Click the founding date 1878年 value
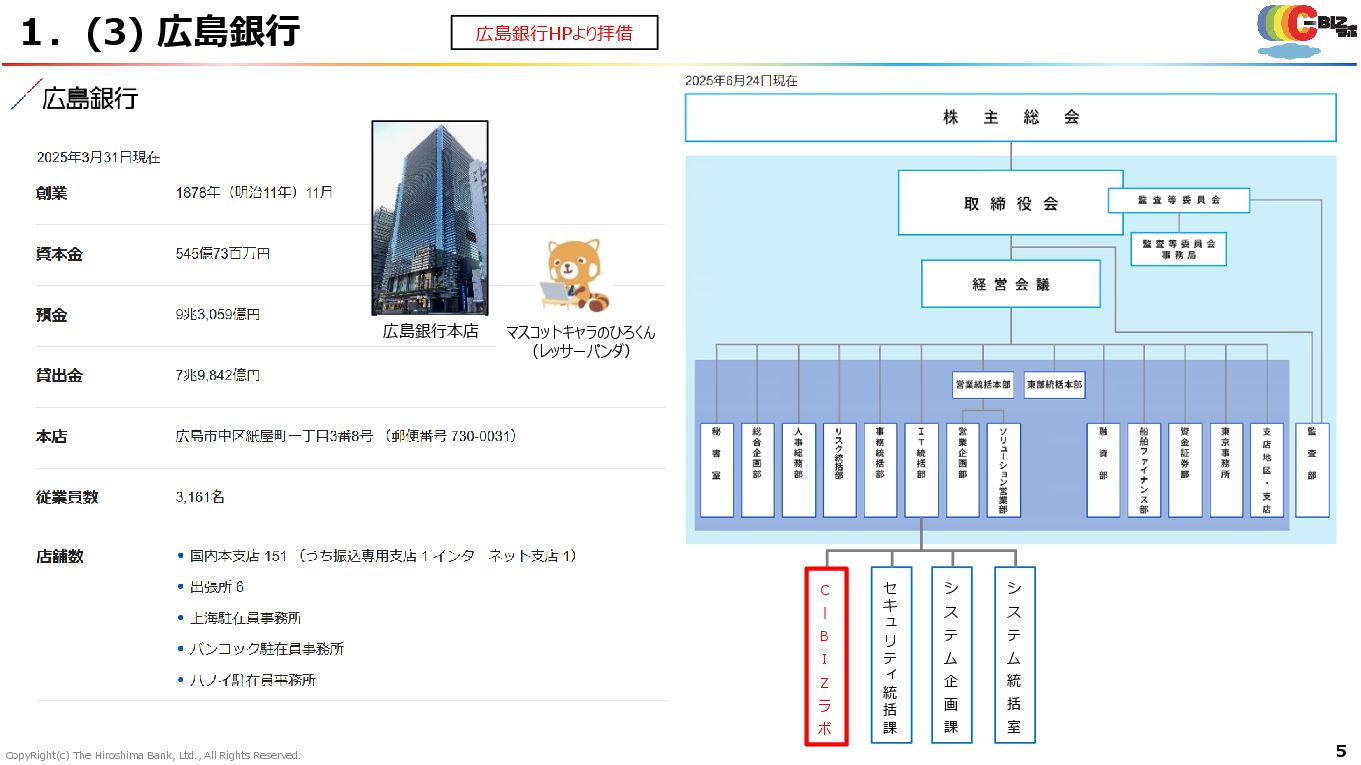This screenshot has height=765, width=1361. click(x=254, y=193)
